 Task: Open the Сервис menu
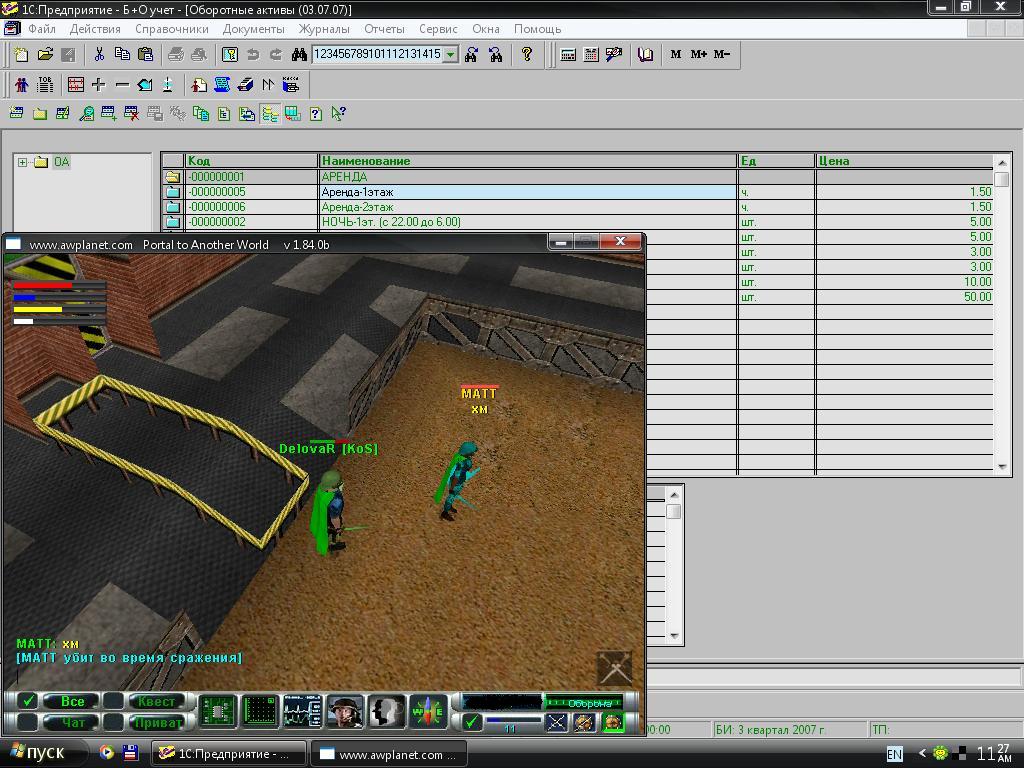pyautogui.click(x=438, y=29)
